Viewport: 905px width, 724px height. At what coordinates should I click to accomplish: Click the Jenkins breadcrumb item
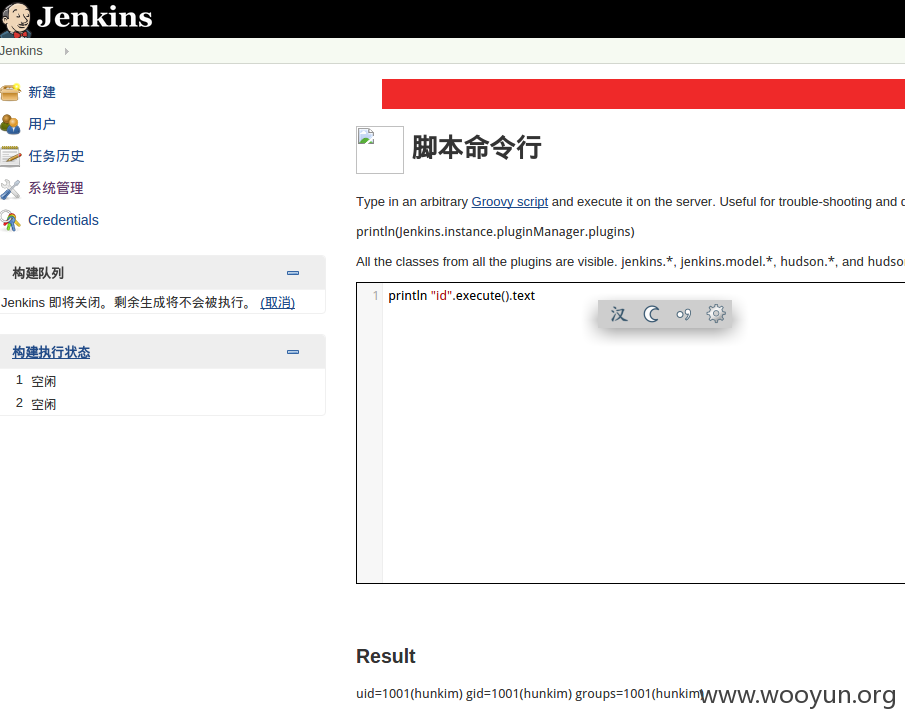pos(21,51)
